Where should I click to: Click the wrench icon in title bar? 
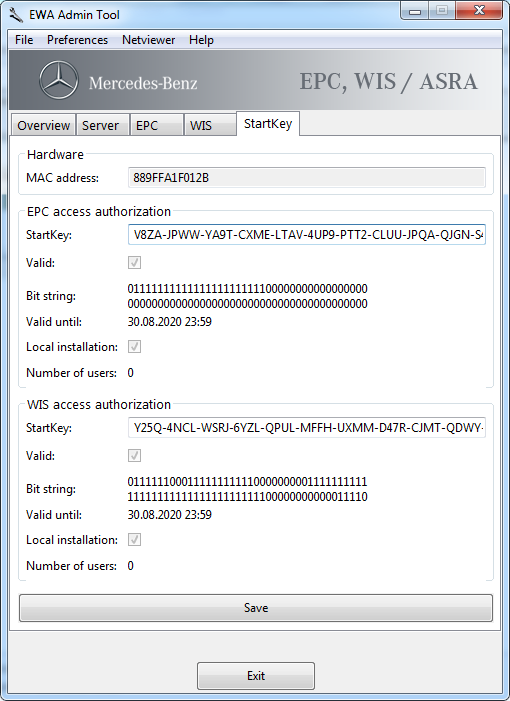[16, 15]
